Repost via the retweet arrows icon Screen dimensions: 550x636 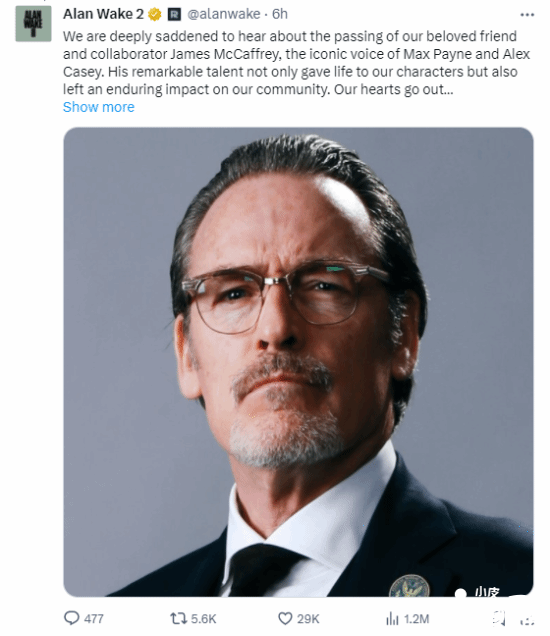coord(178,619)
